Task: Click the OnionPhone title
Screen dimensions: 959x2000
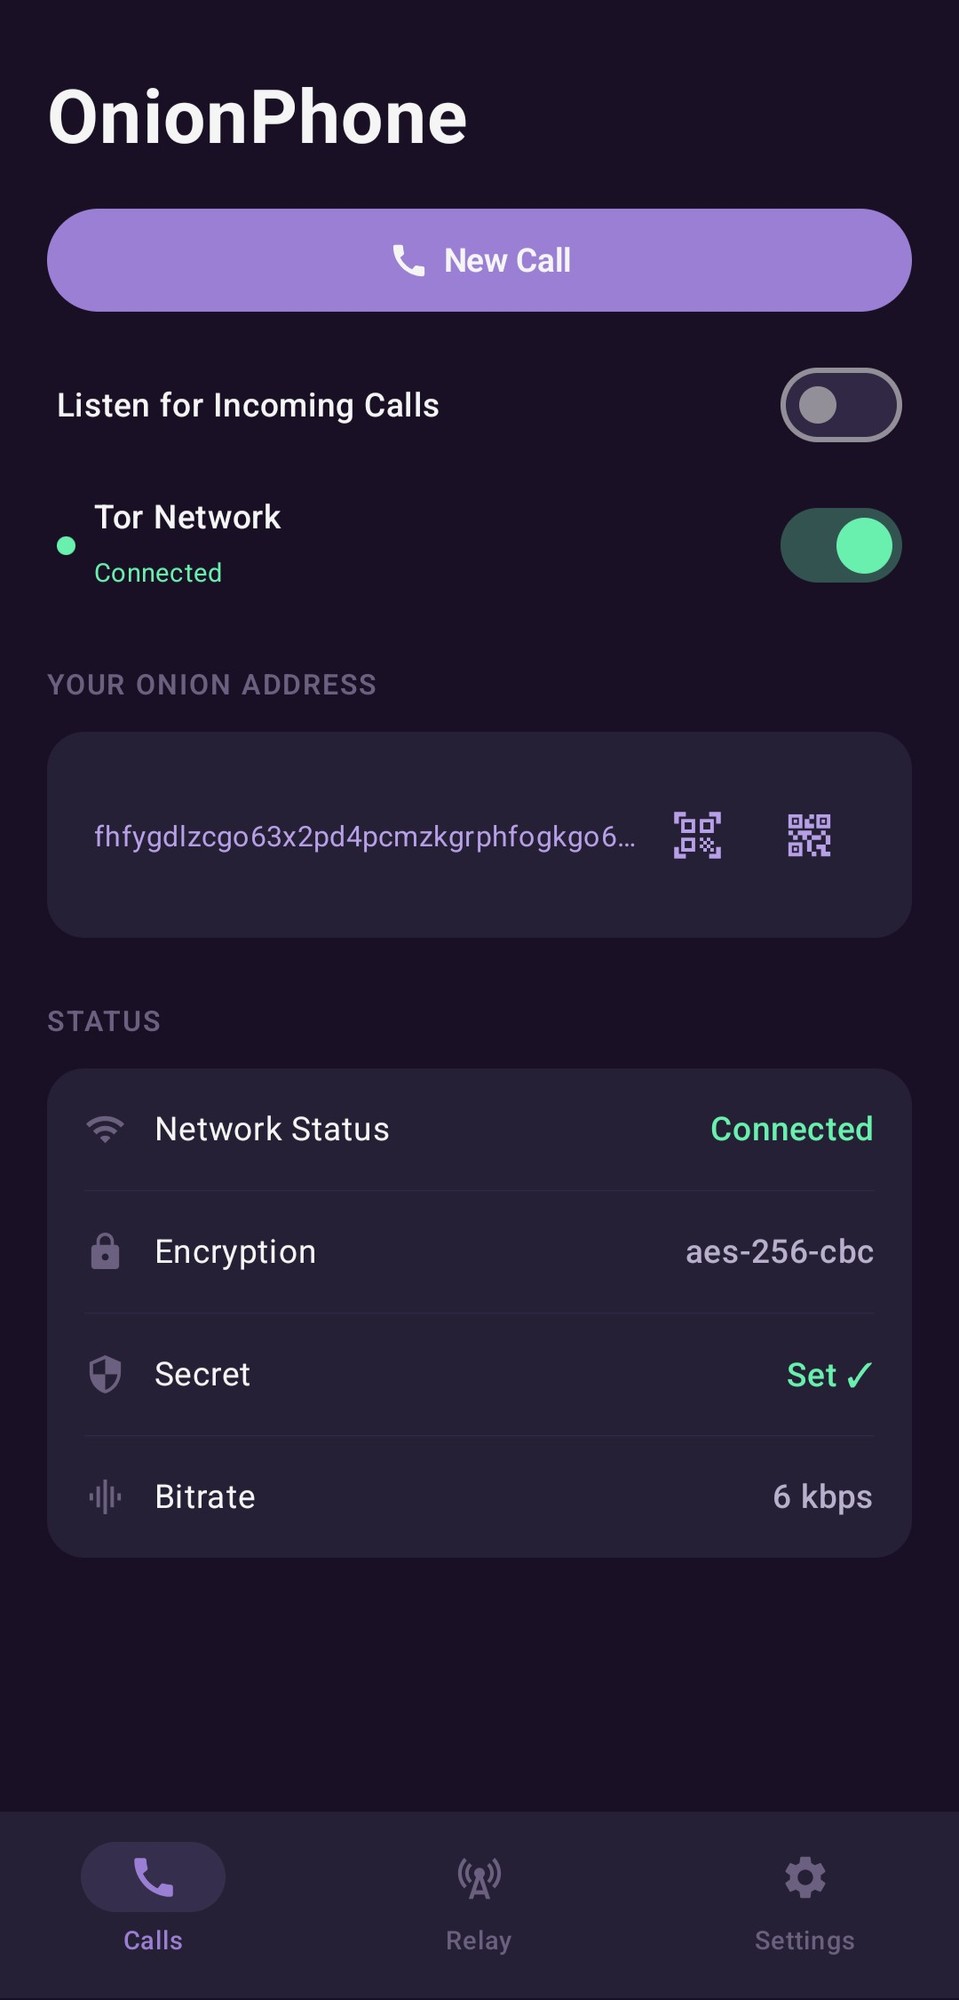Action: click(257, 117)
